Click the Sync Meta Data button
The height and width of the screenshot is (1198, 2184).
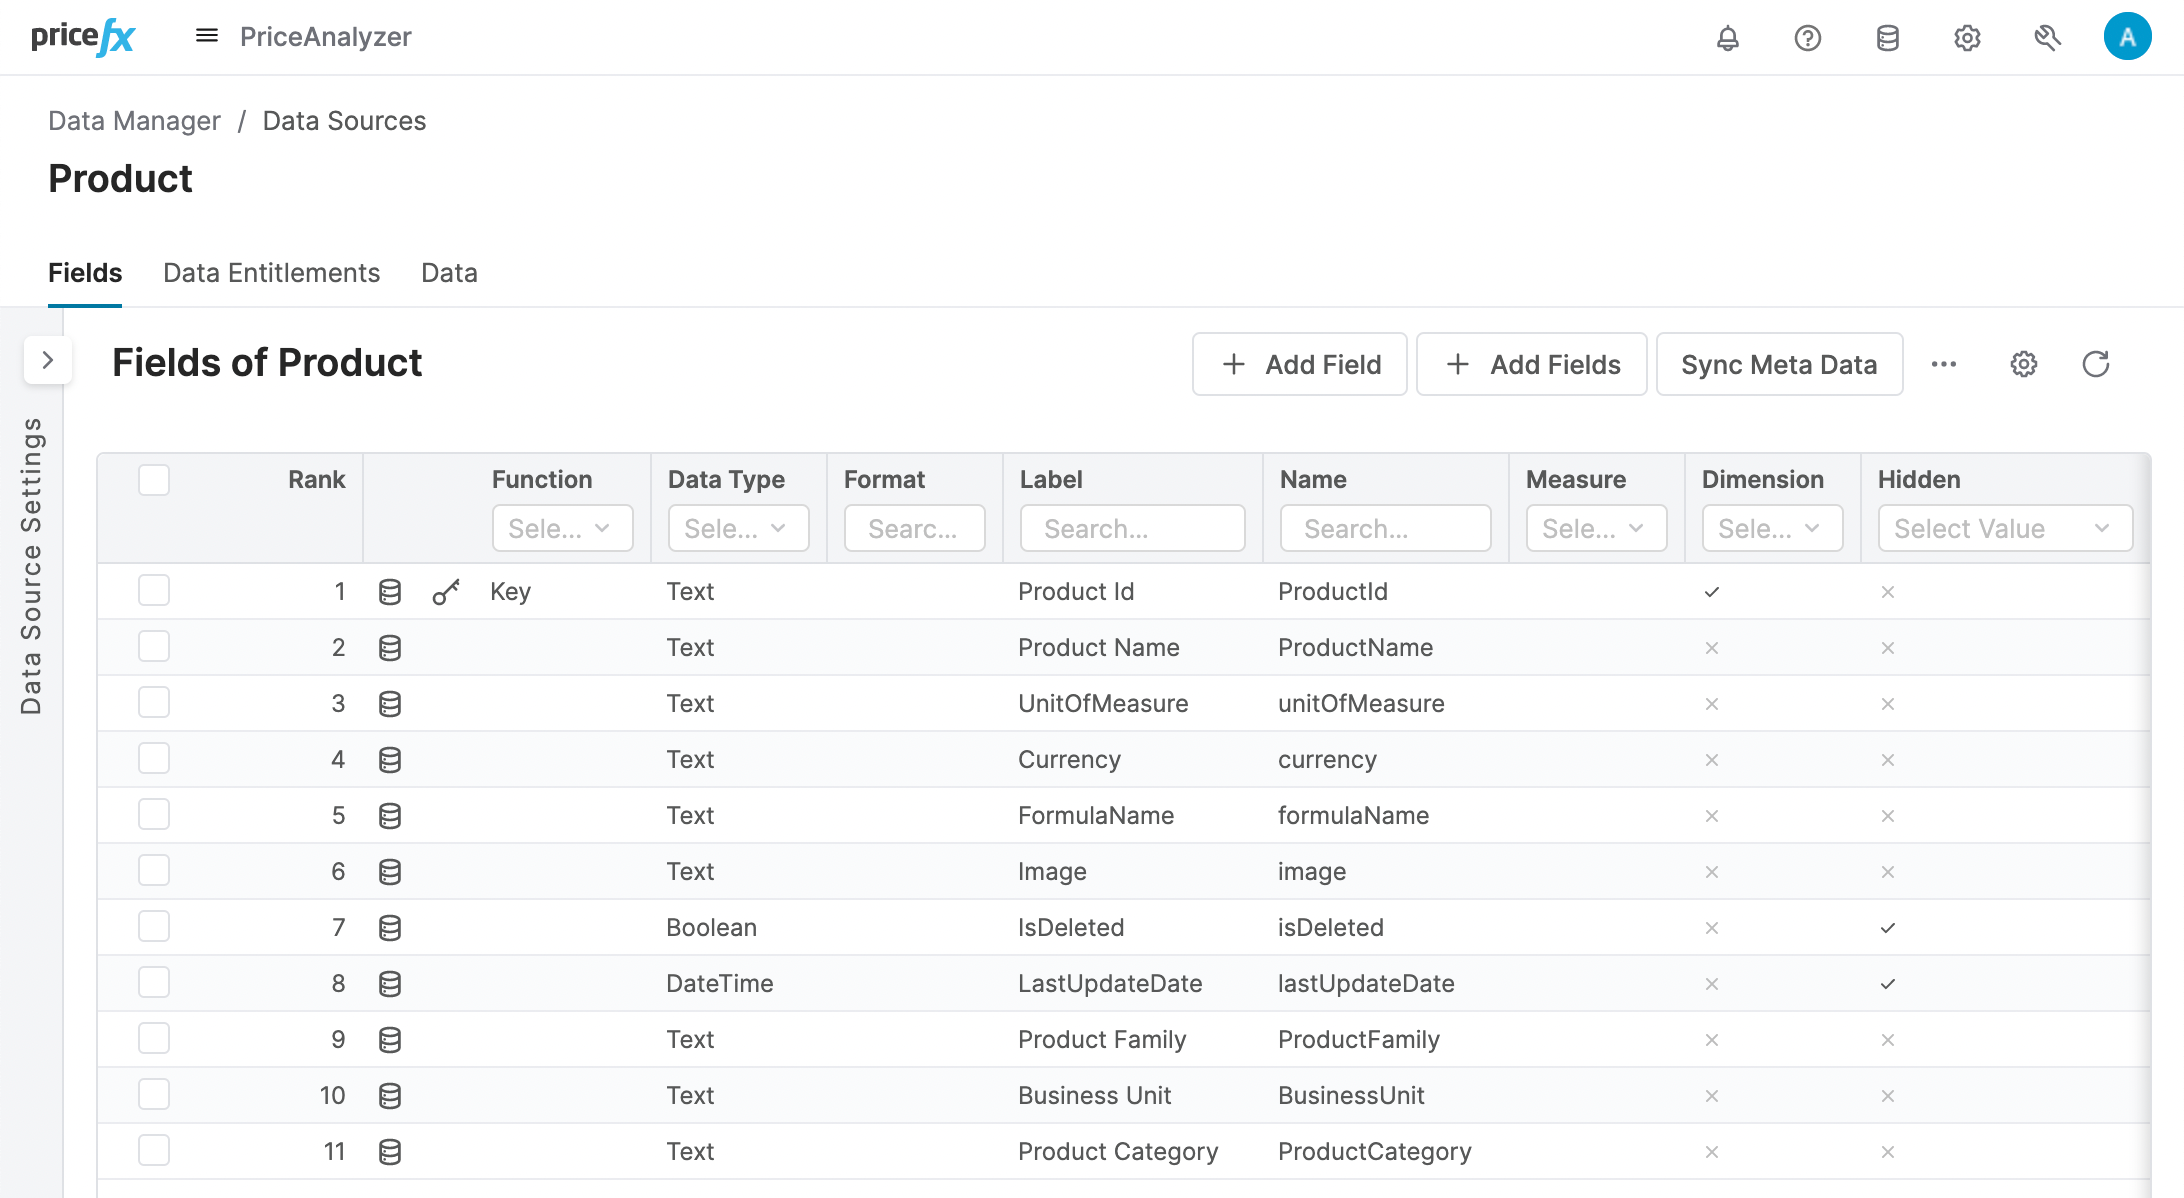coord(1778,364)
